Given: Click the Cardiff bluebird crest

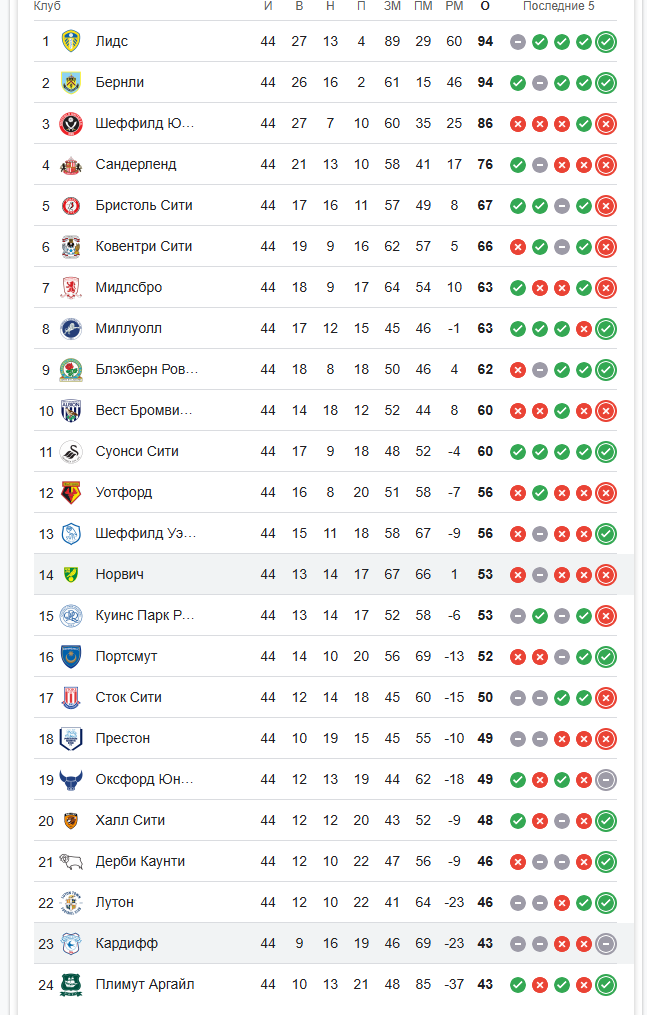Looking at the screenshot, I should [70, 943].
